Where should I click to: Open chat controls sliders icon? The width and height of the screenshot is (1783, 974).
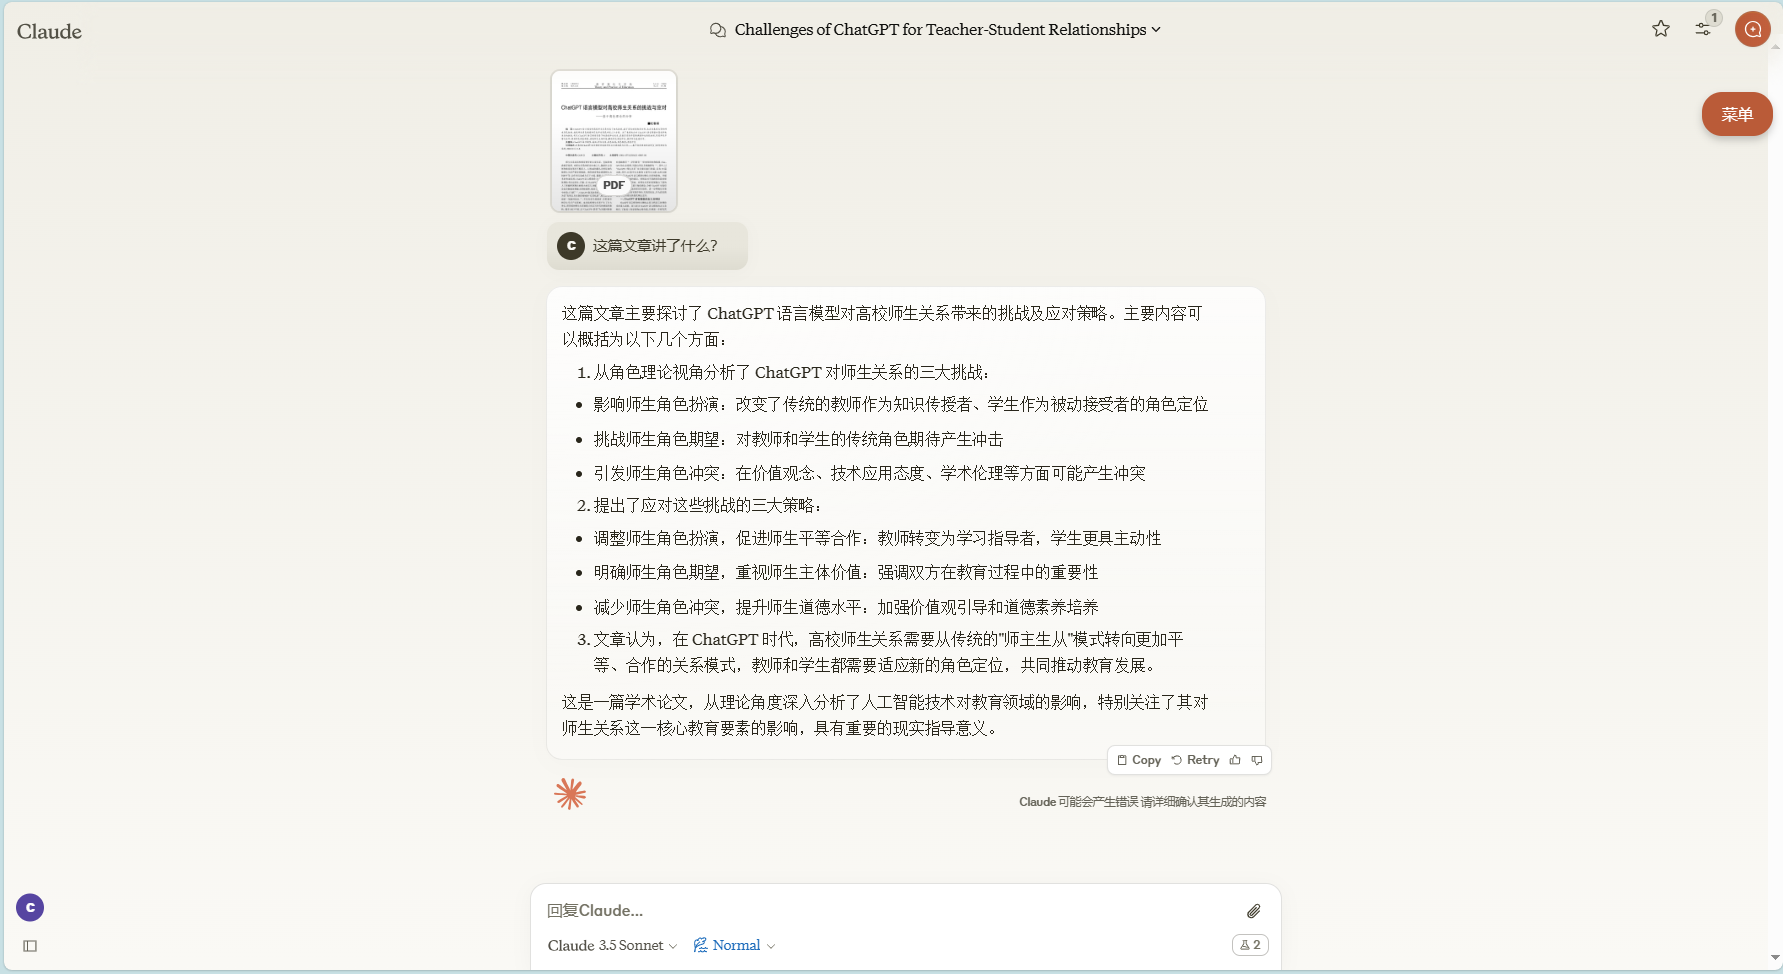click(1702, 30)
